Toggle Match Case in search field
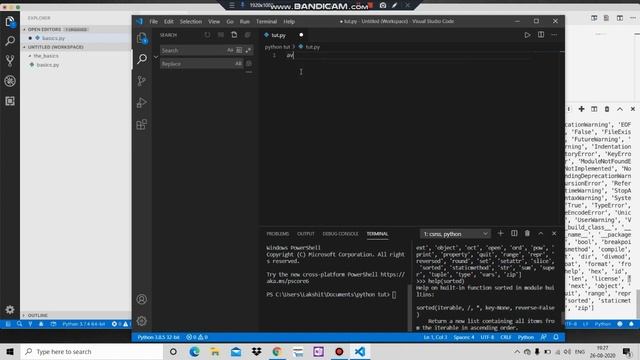 pos(230,50)
